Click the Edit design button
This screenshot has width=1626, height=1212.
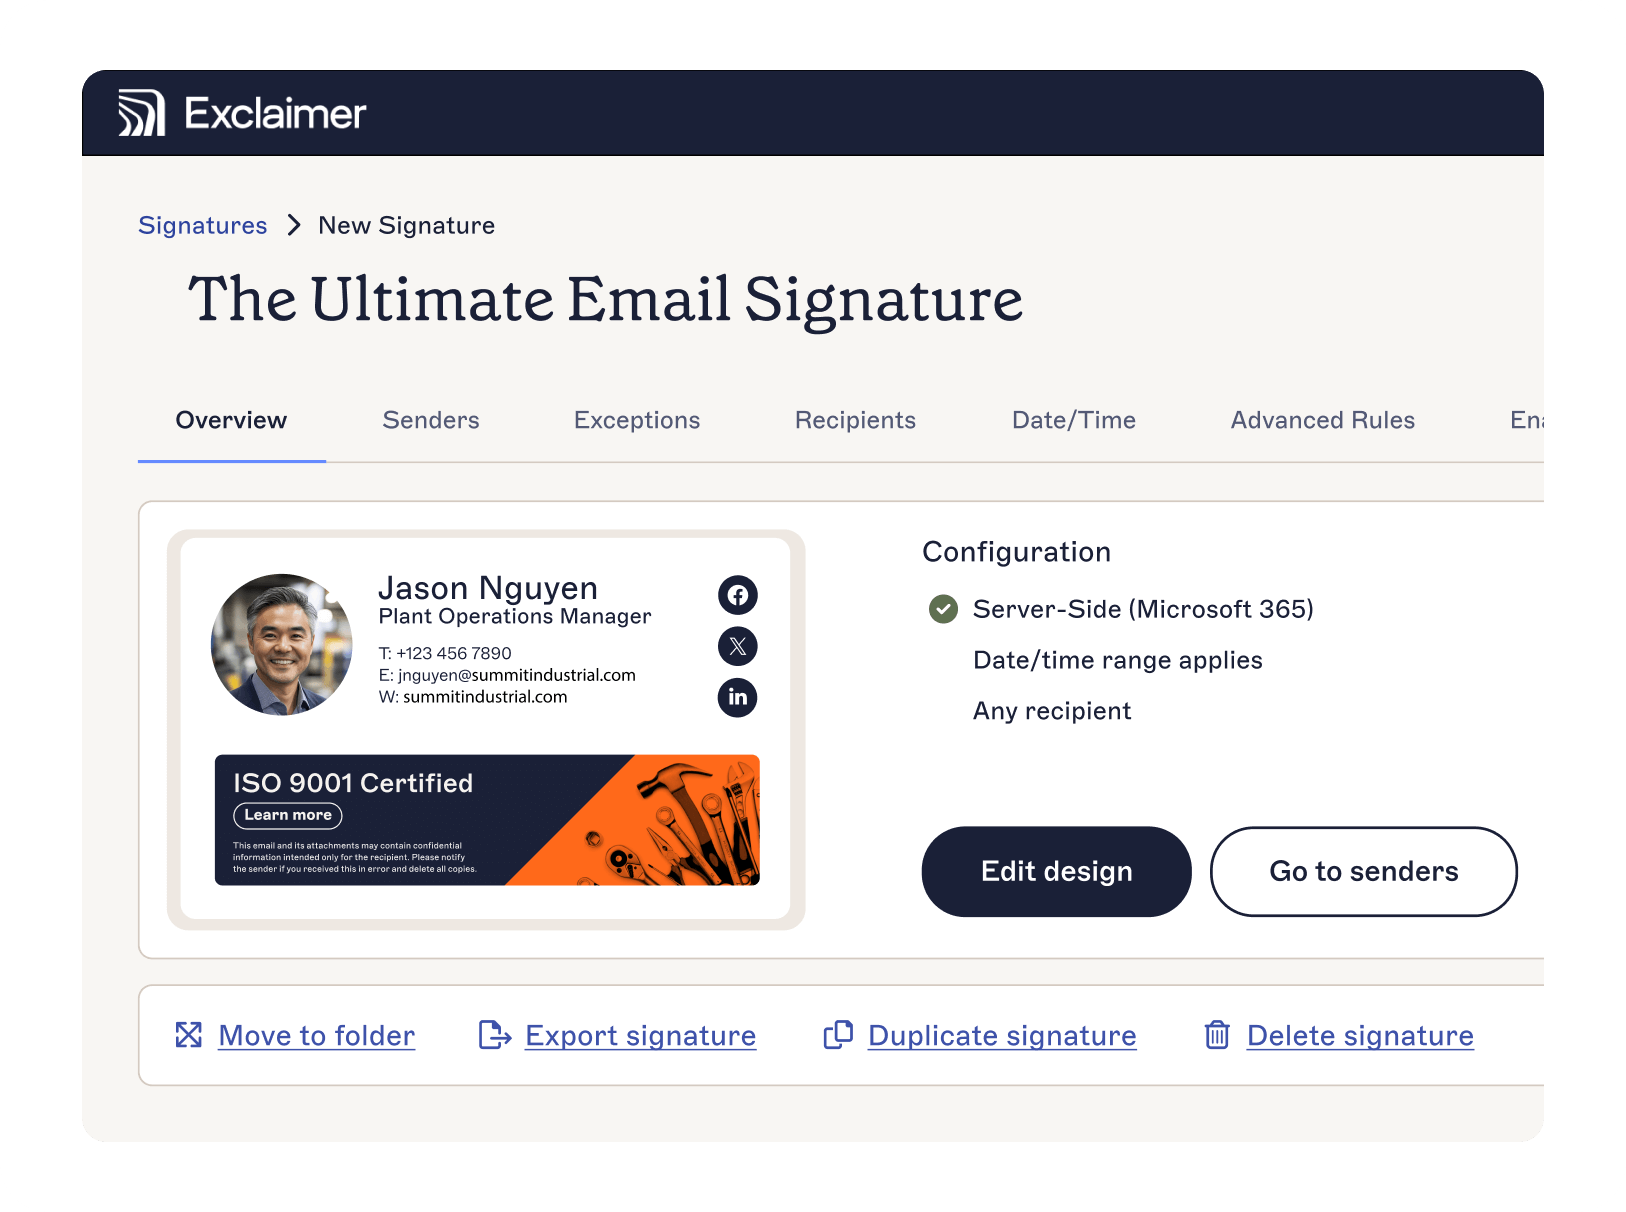(x=1056, y=871)
